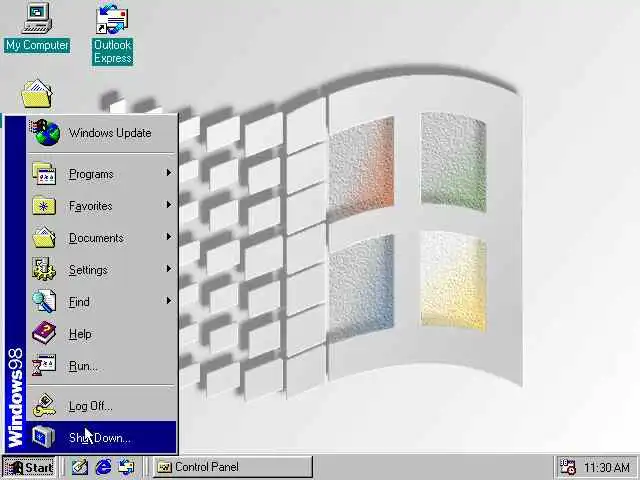Choose Shut Down... from the Start menu
640x480 pixels.
click(x=102, y=437)
